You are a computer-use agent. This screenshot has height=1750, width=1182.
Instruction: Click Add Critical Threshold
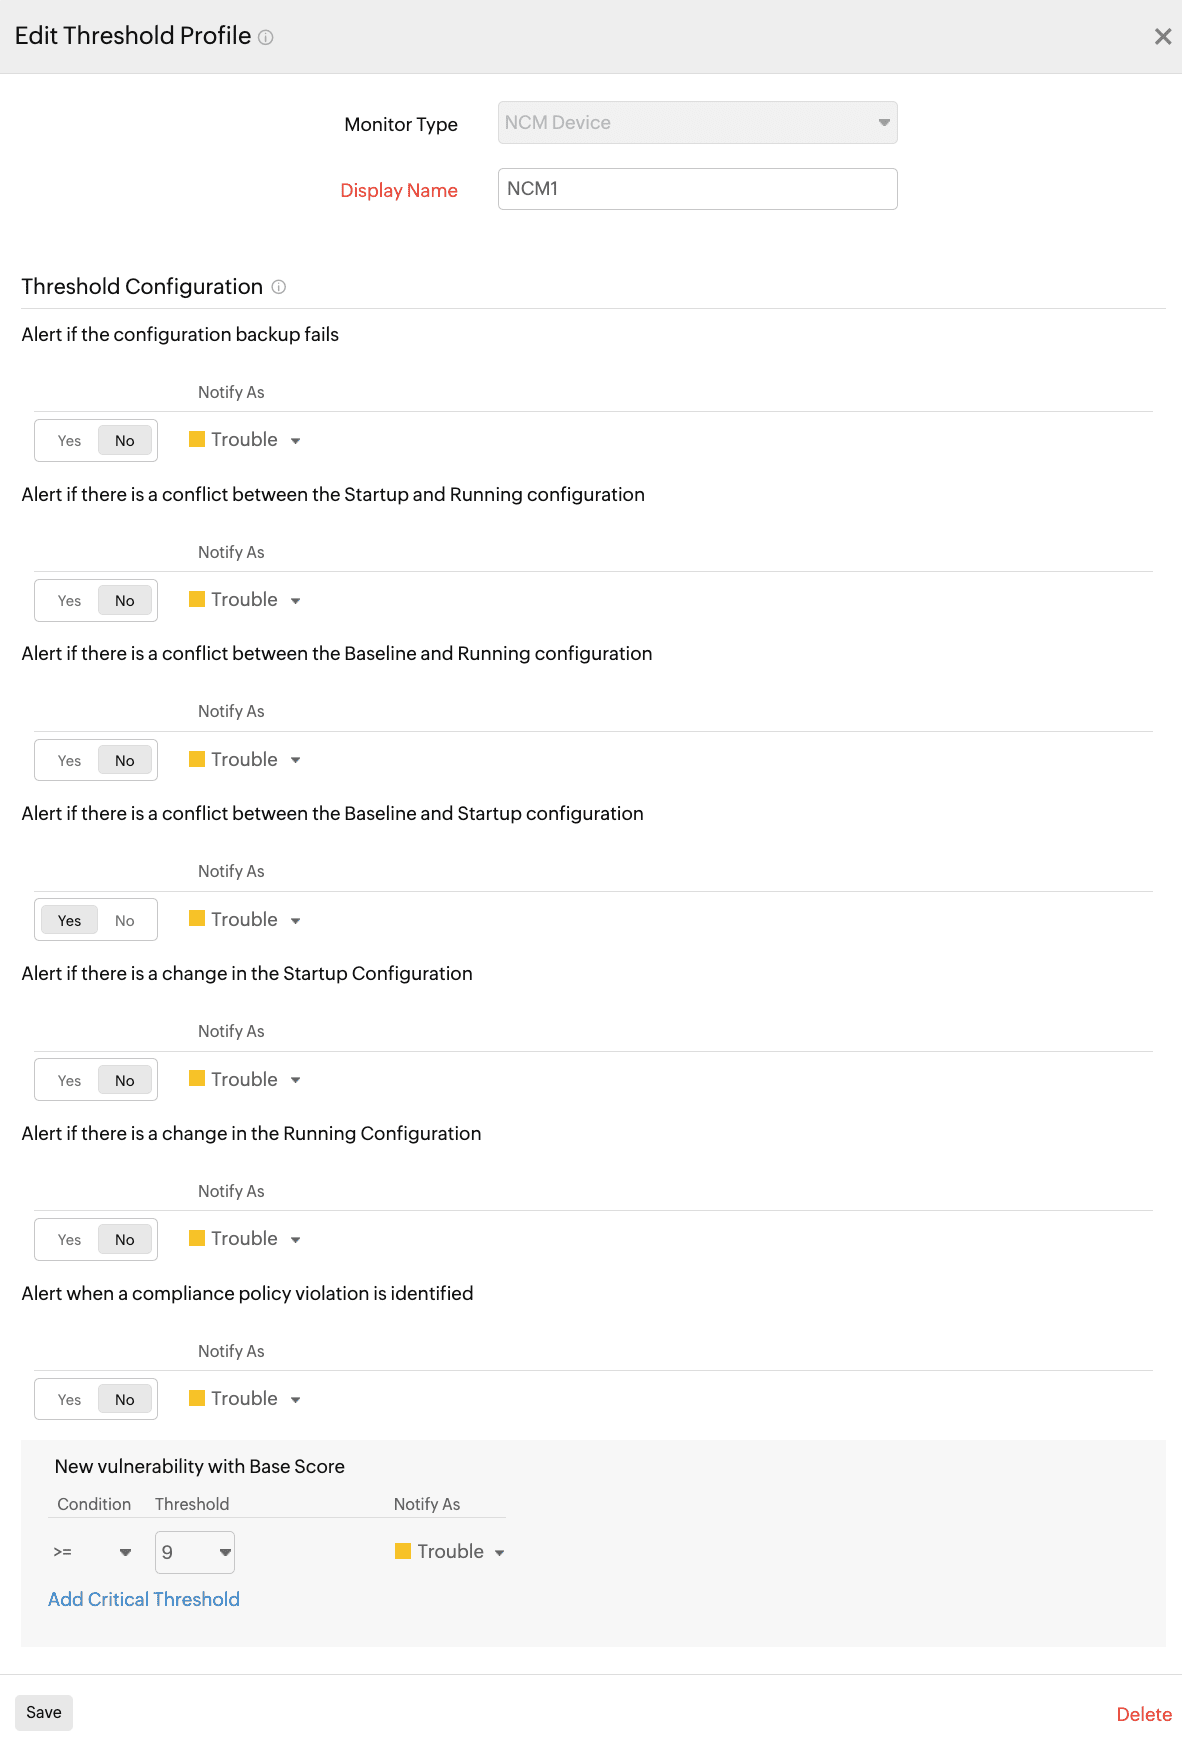click(143, 1599)
